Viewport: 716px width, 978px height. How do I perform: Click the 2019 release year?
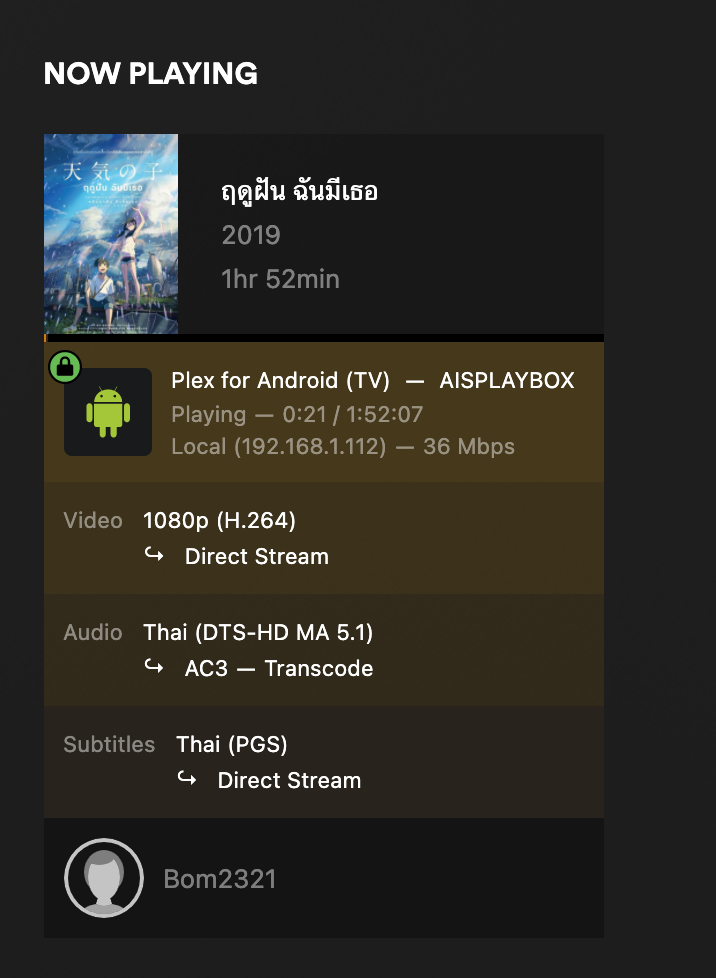(x=251, y=235)
